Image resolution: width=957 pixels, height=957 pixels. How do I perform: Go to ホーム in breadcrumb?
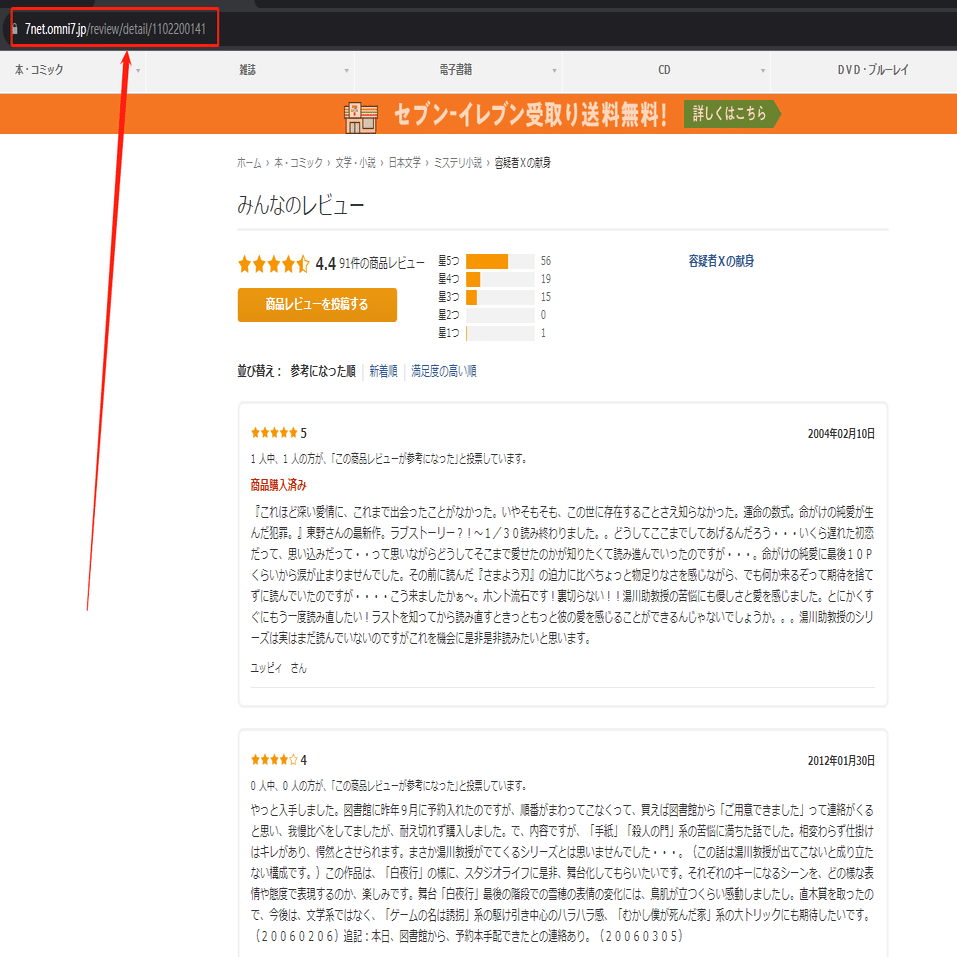tap(249, 163)
